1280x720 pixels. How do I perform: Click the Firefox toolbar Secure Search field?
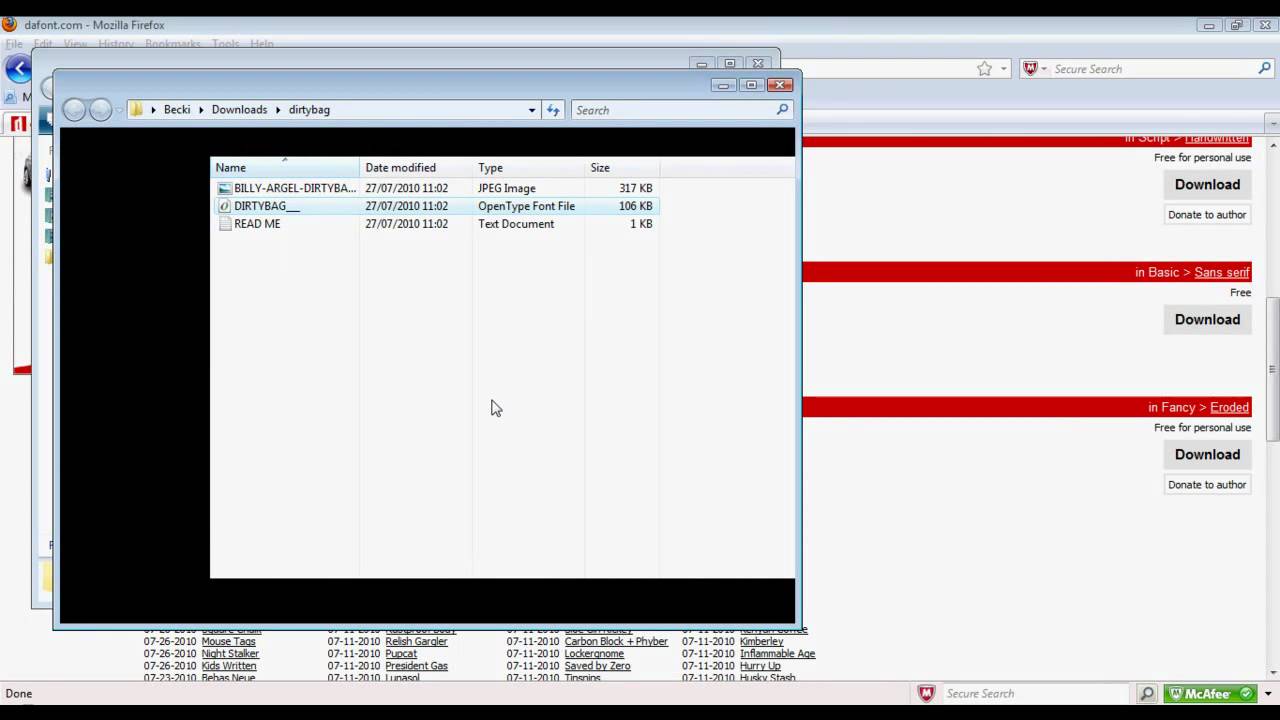[x=1153, y=69]
